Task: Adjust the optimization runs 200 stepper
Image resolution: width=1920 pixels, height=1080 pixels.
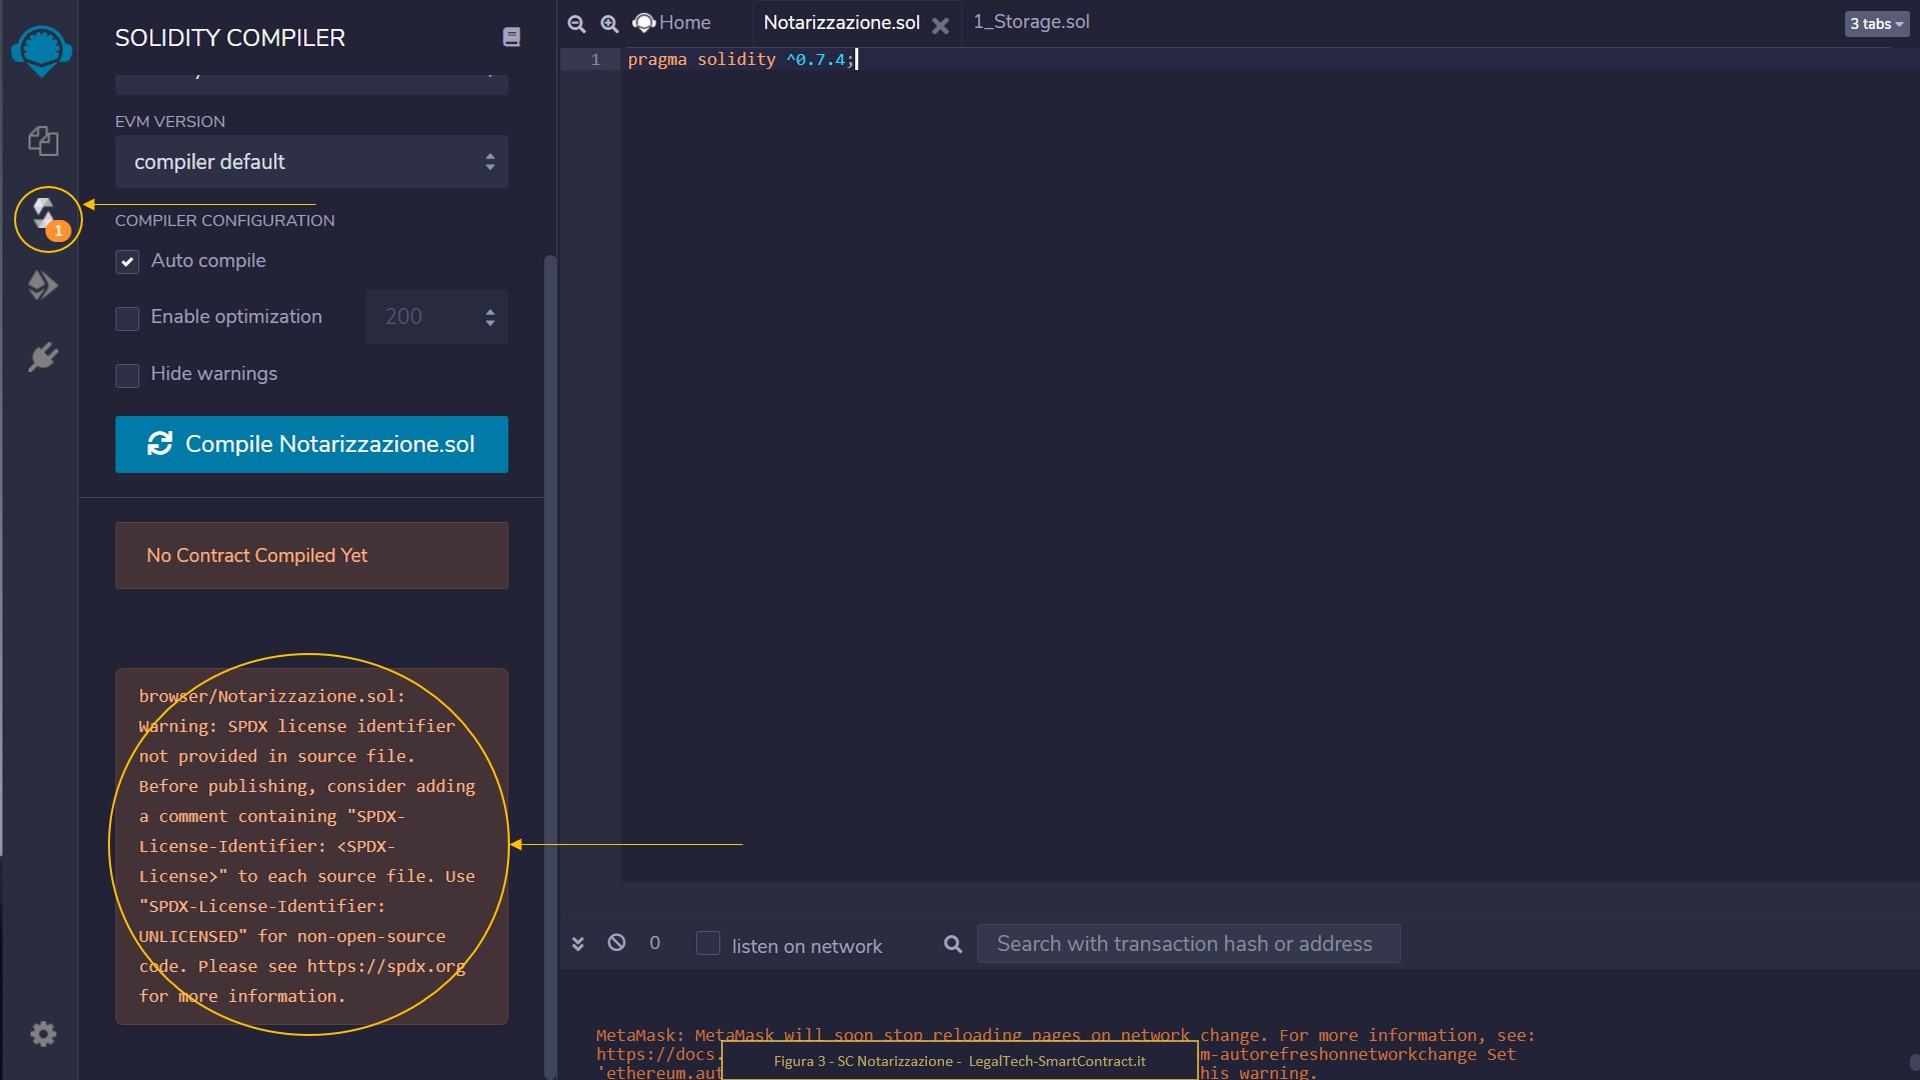Action: (x=436, y=317)
